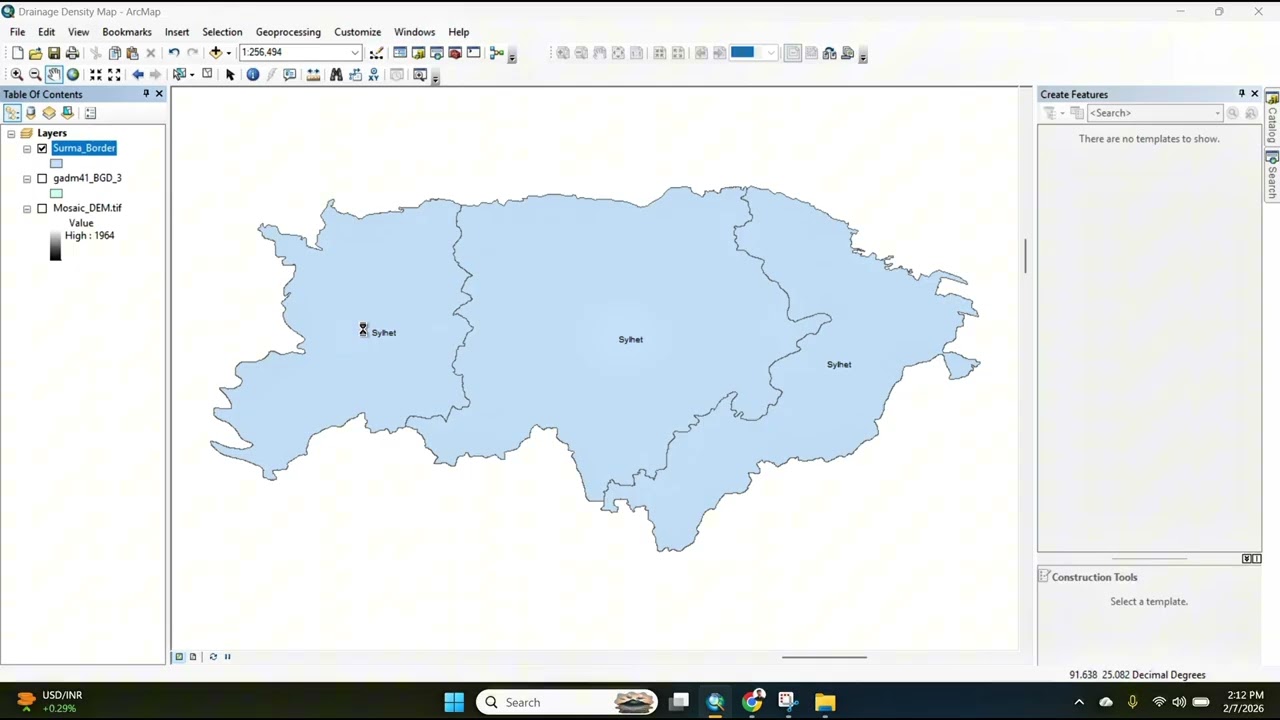The height and width of the screenshot is (720, 1280).
Task: Undo the last action
Action: (x=174, y=52)
